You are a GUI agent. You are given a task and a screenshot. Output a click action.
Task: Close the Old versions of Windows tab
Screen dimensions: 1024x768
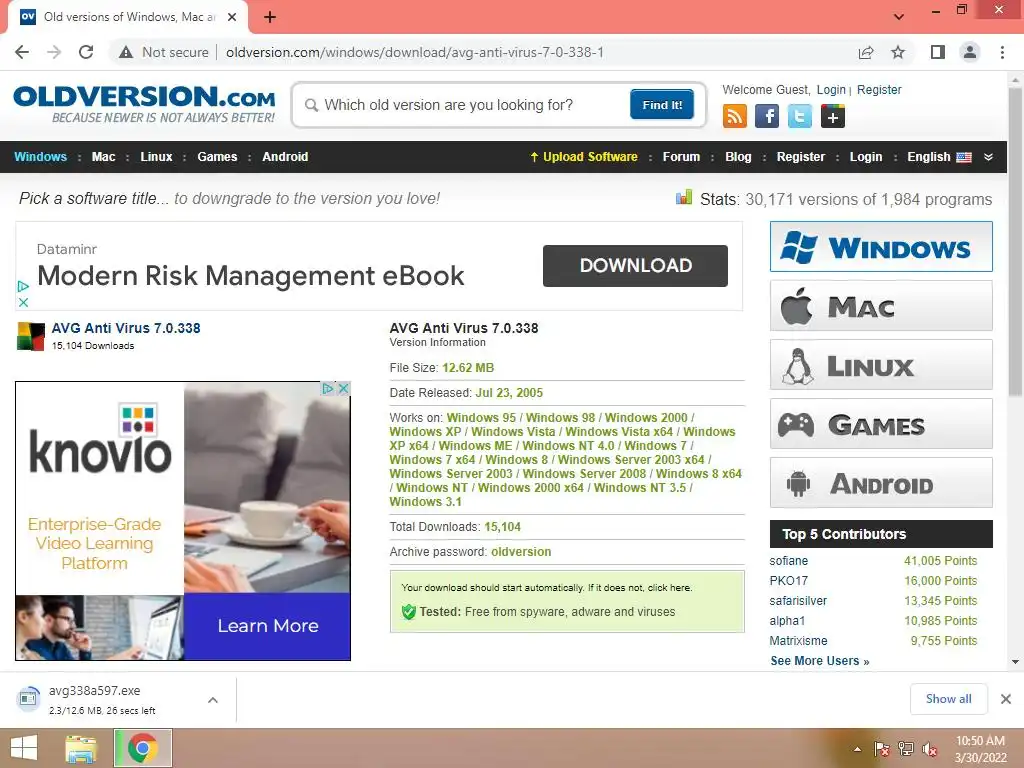[232, 18]
